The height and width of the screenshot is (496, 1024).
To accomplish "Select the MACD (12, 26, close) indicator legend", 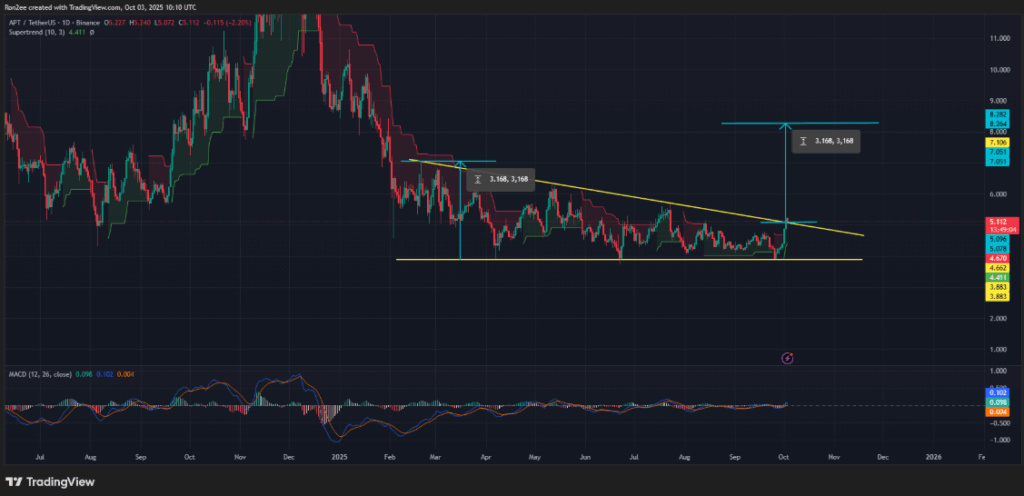I will click(39, 375).
